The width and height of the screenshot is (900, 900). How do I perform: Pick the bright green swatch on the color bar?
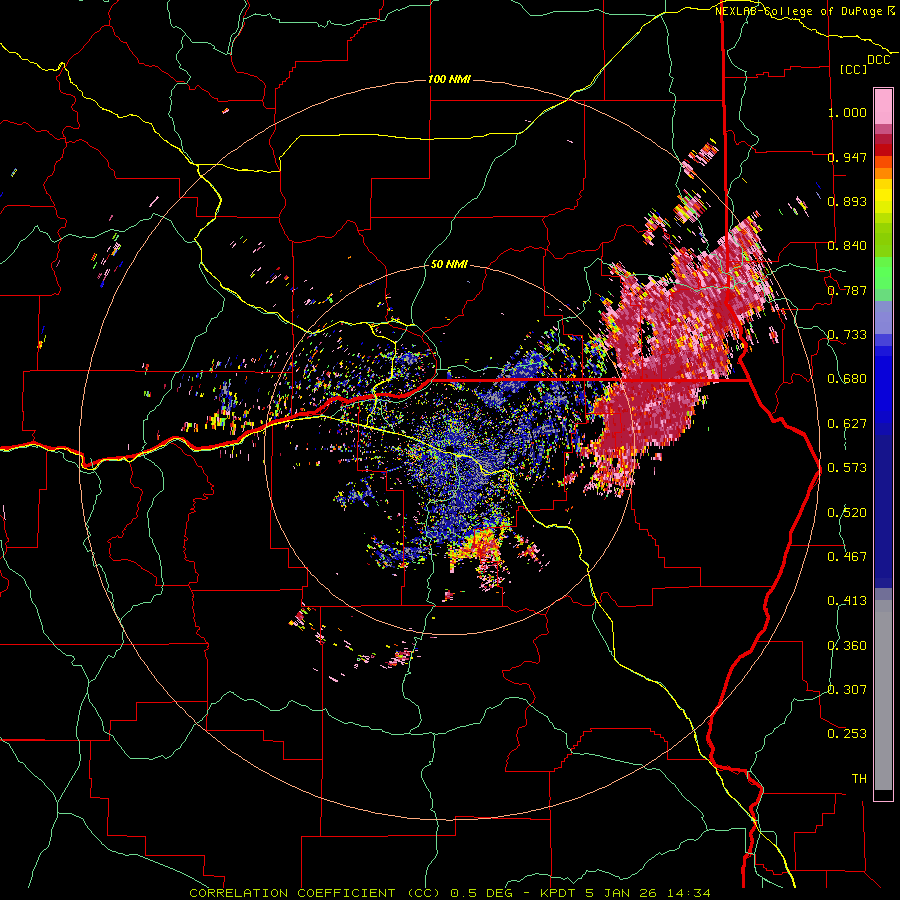883,273
